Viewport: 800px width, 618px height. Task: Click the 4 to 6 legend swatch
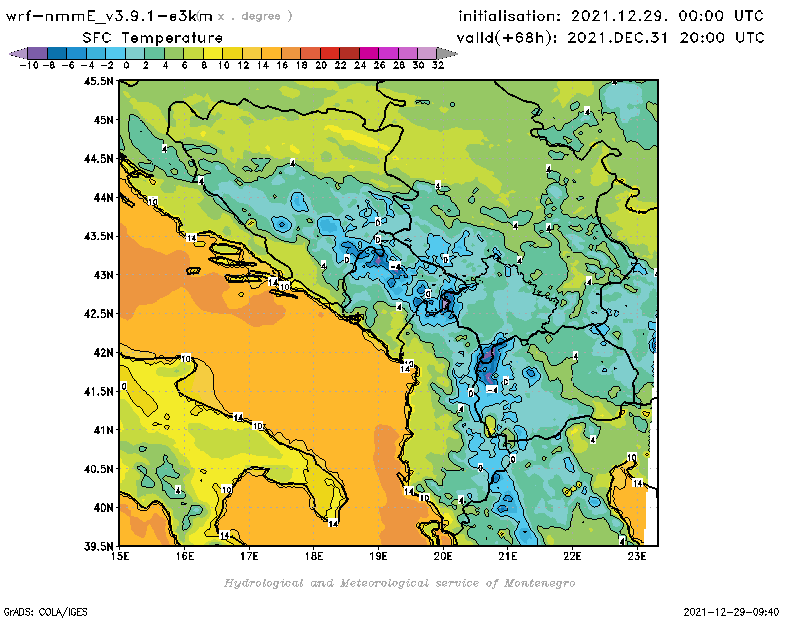(x=174, y=53)
